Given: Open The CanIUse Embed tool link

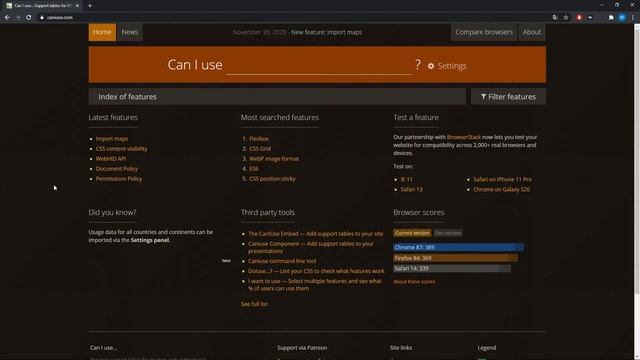Looking at the screenshot, I should (316, 234).
